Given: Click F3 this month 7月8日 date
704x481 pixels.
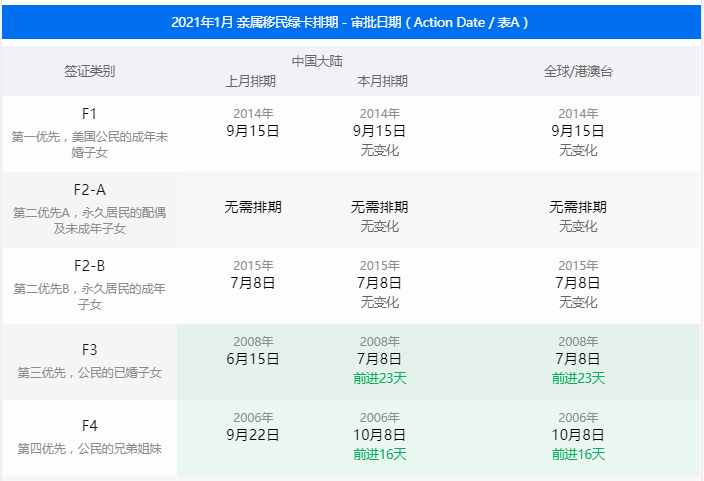Looking at the screenshot, I should click(x=380, y=359).
